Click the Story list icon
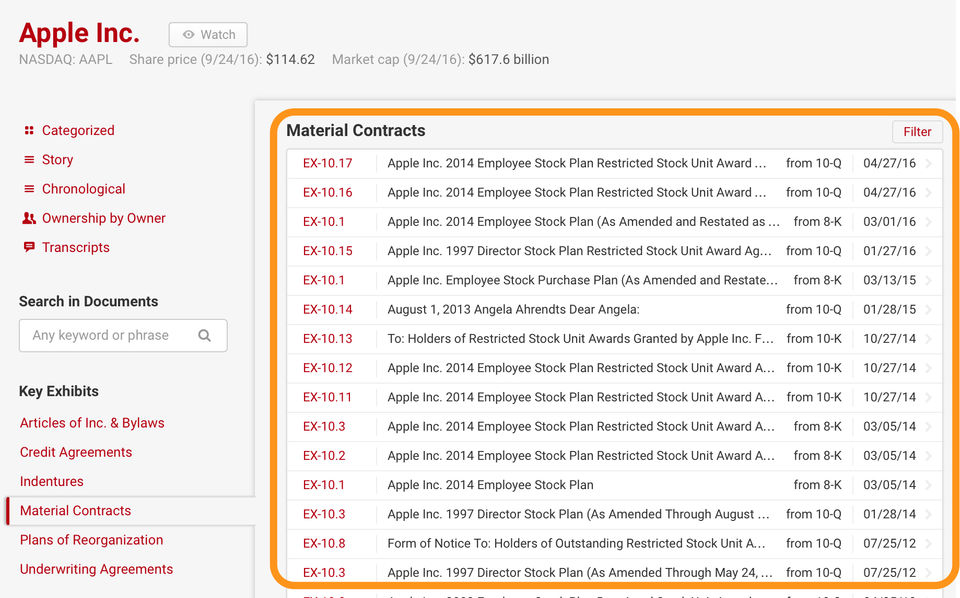This screenshot has height=598, width=960. 29,160
